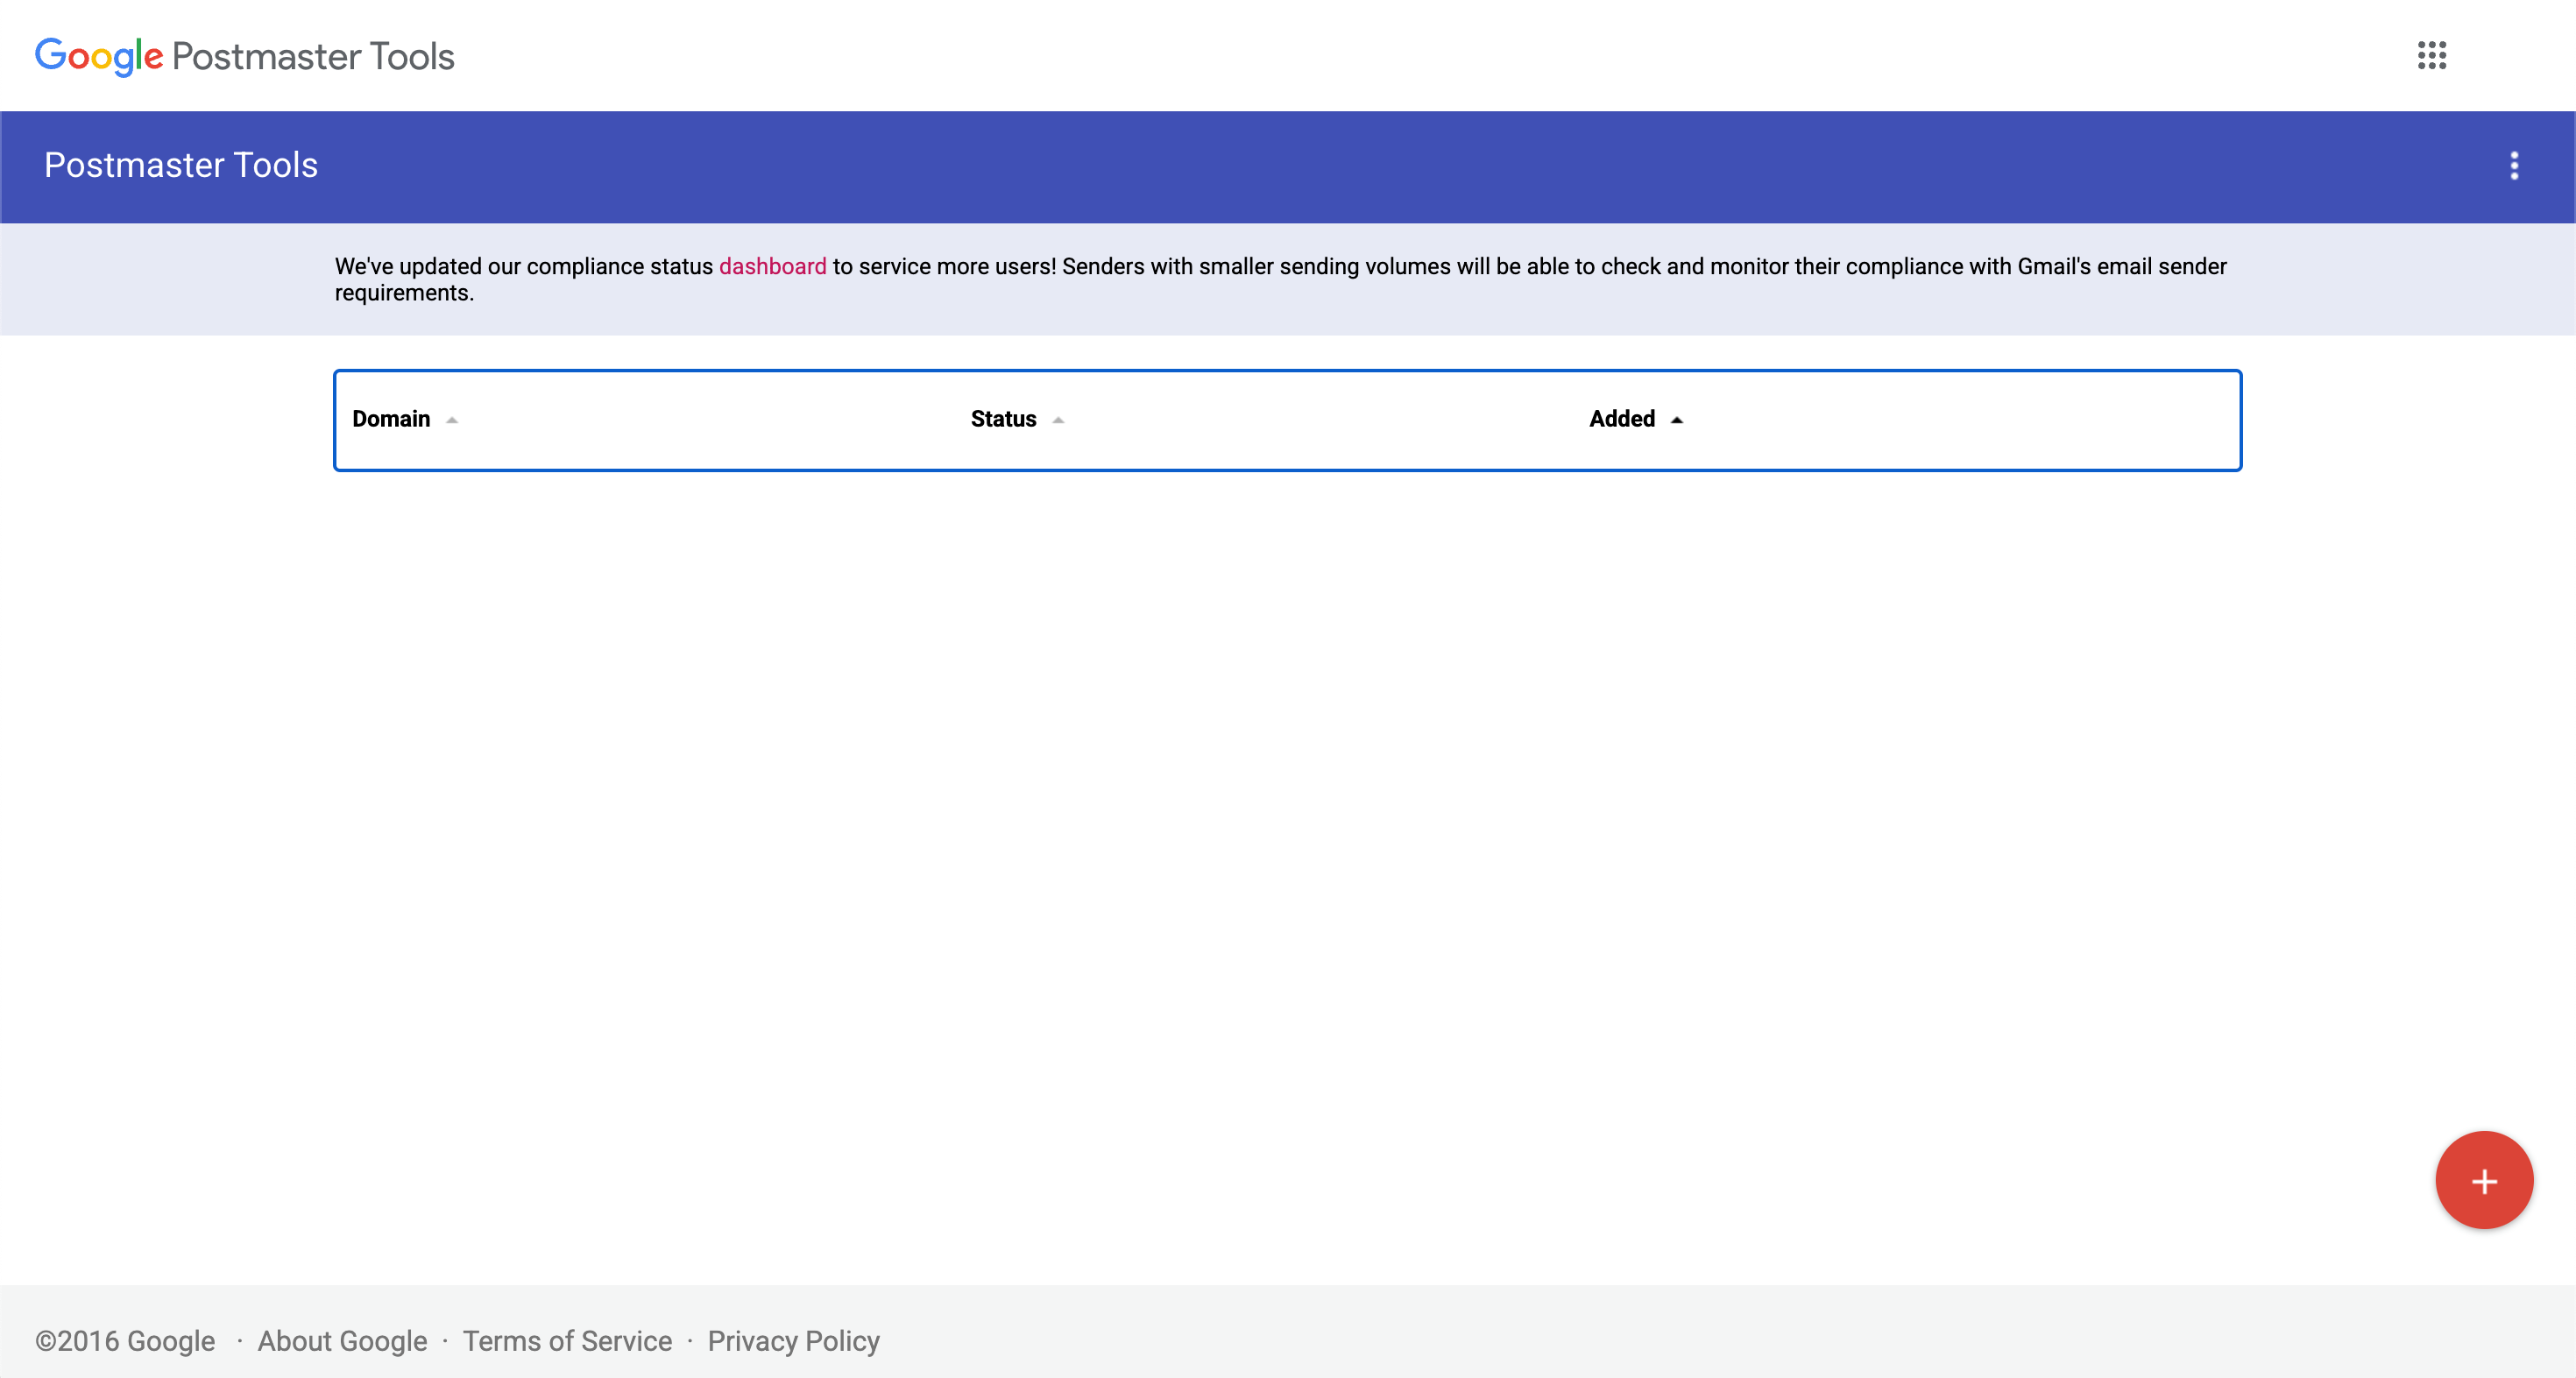Toggle the Domain column sort direction
Viewport: 2576px width, 1378px height.
tap(452, 421)
